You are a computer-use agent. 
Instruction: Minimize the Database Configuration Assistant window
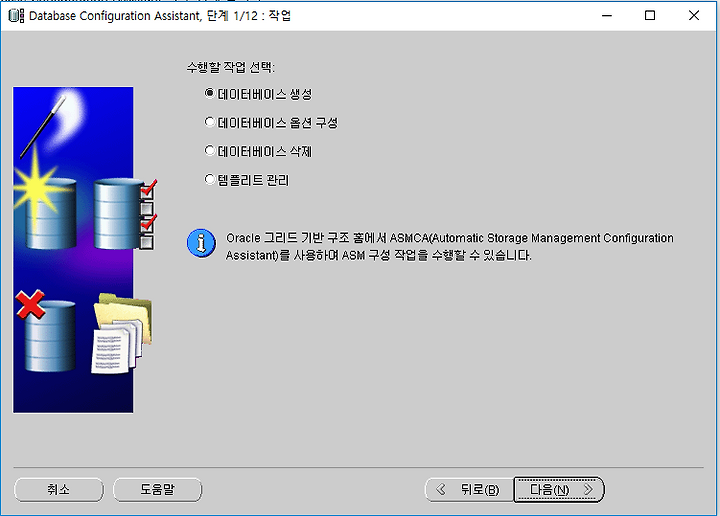tap(607, 16)
